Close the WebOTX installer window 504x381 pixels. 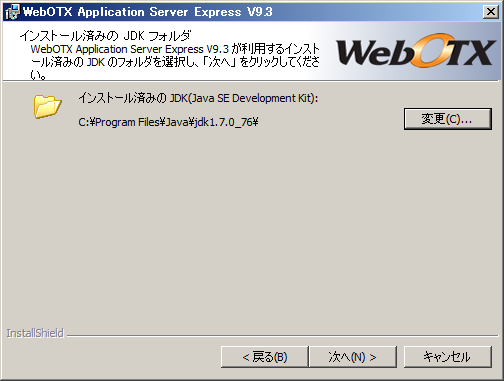click(x=491, y=12)
